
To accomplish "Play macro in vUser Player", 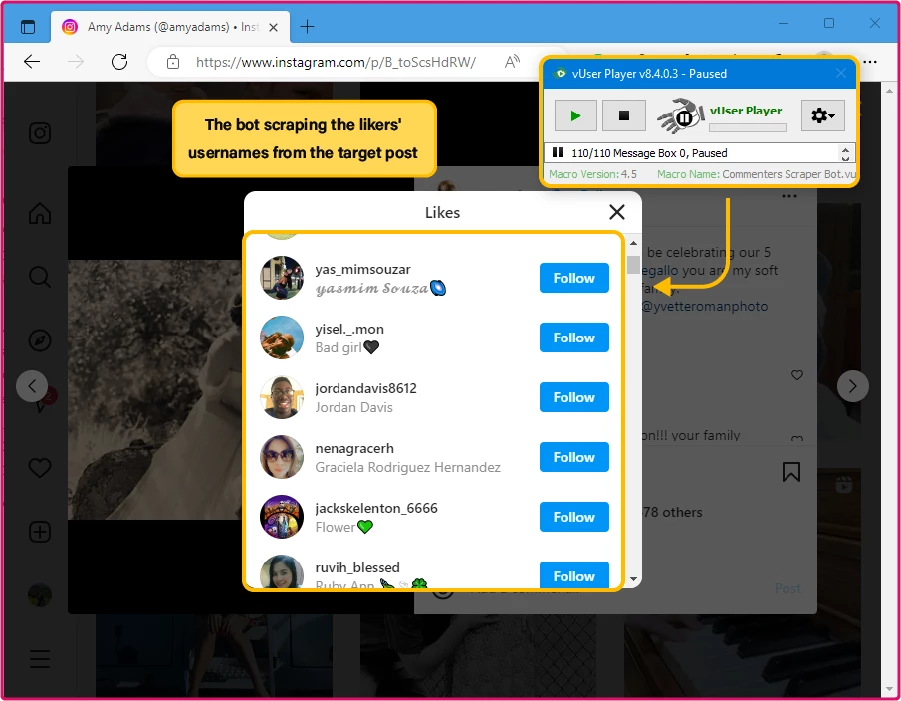I will (575, 116).
